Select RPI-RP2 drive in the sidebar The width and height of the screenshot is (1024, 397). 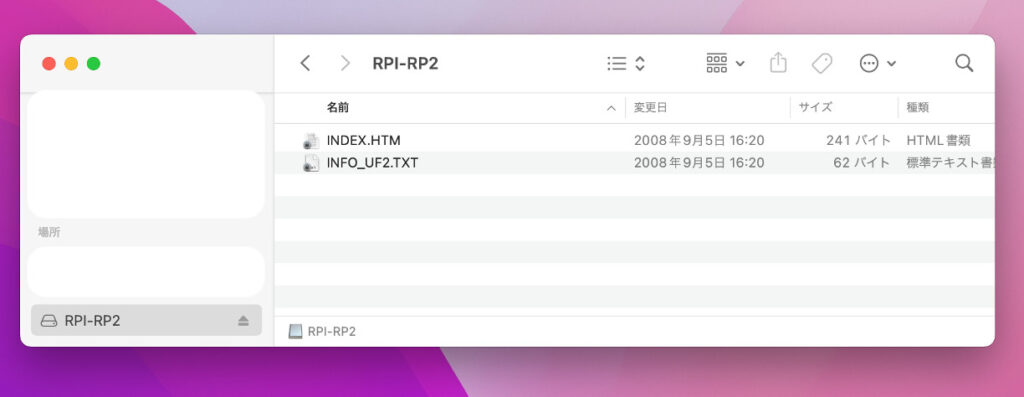(146, 321)
